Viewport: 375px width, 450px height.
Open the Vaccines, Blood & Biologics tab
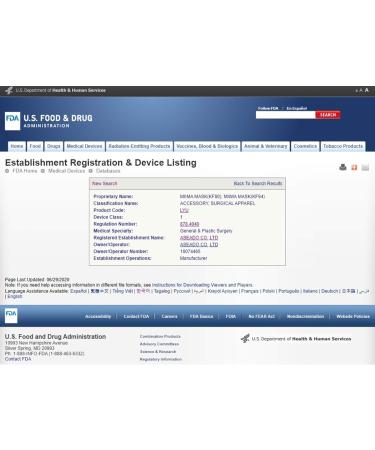coord(207,146)
